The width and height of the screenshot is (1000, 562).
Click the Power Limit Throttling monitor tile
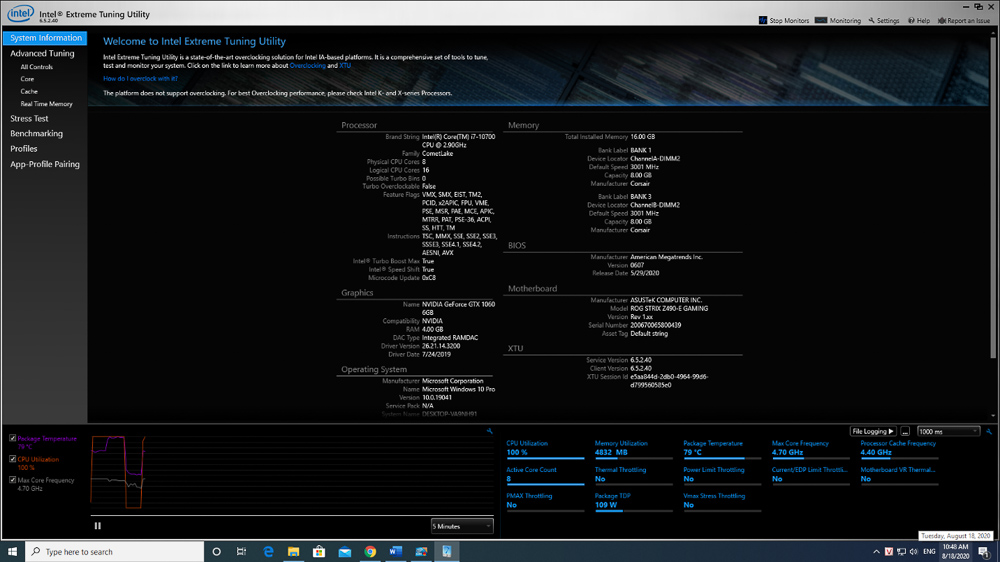click(722, 475)
